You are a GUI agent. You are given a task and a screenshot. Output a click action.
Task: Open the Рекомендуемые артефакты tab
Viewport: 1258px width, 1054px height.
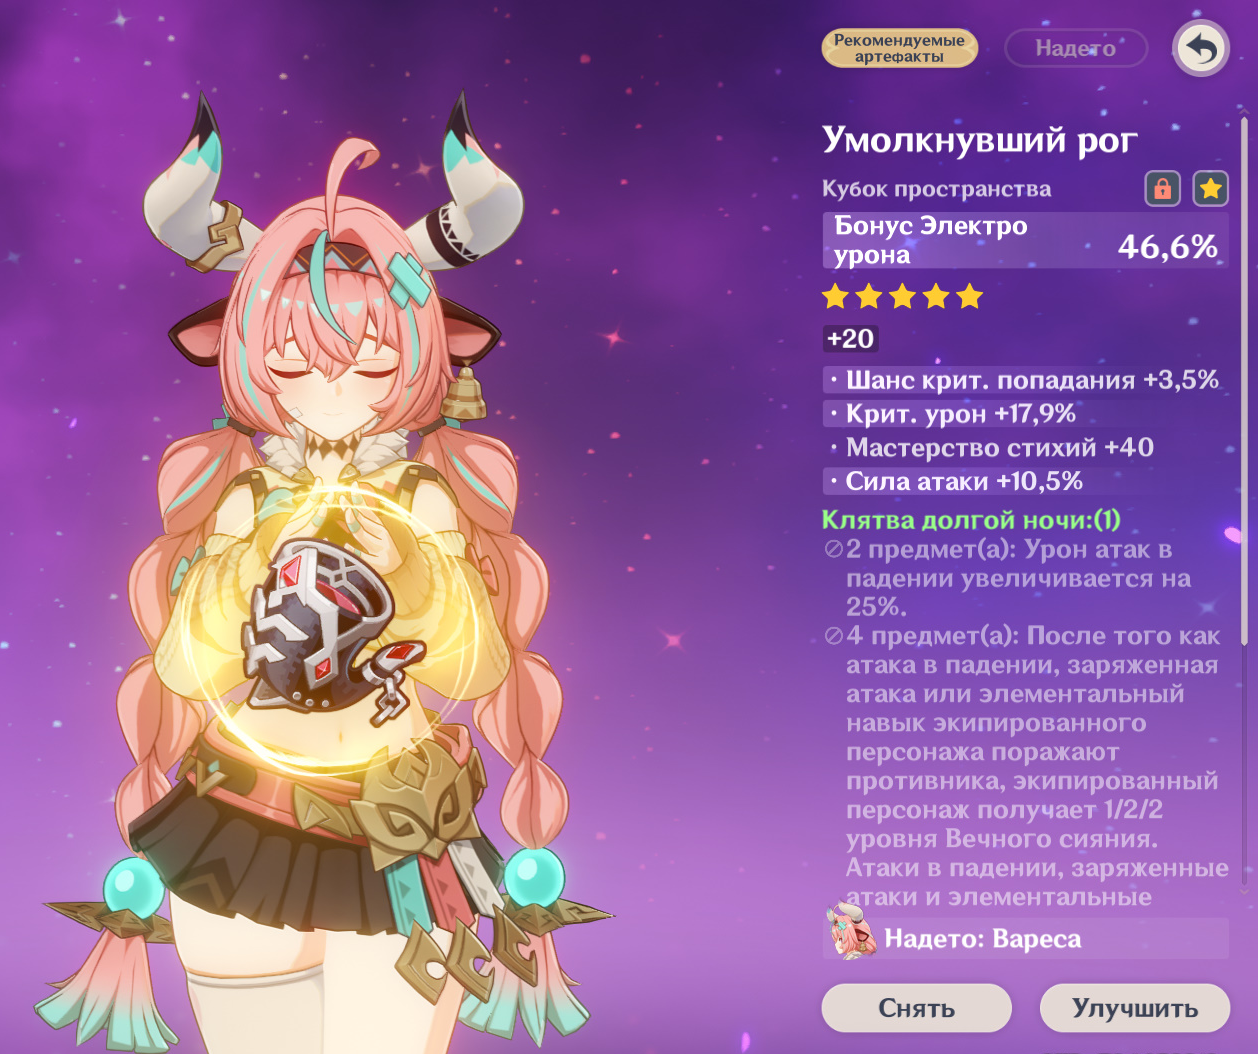[x=899, y=48]
